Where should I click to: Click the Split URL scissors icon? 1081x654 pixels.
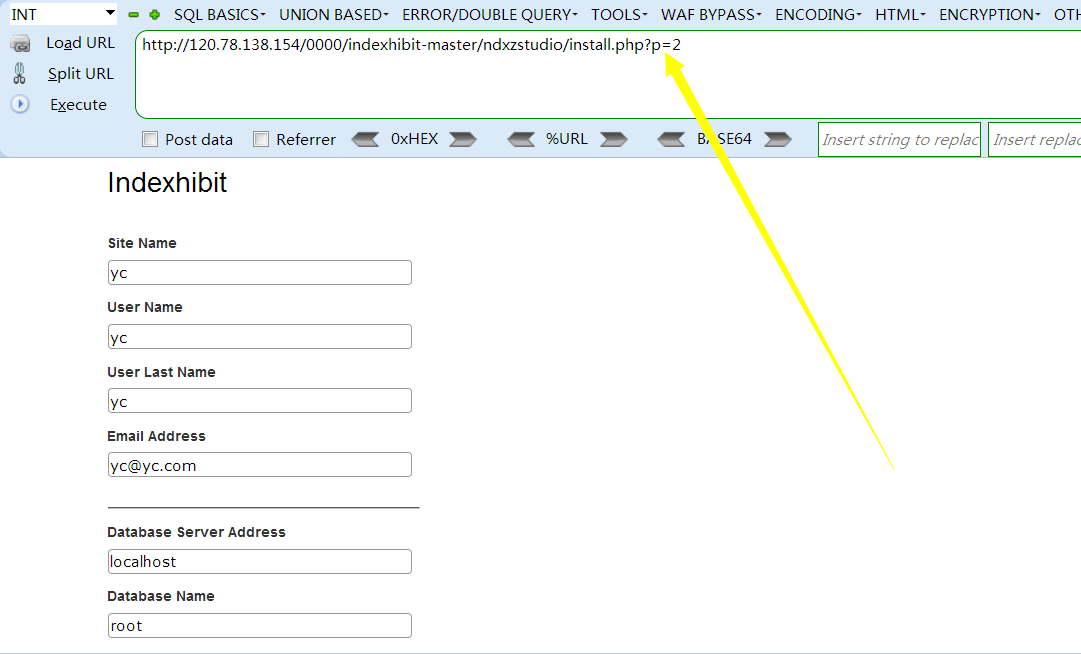tap(19, 73)
